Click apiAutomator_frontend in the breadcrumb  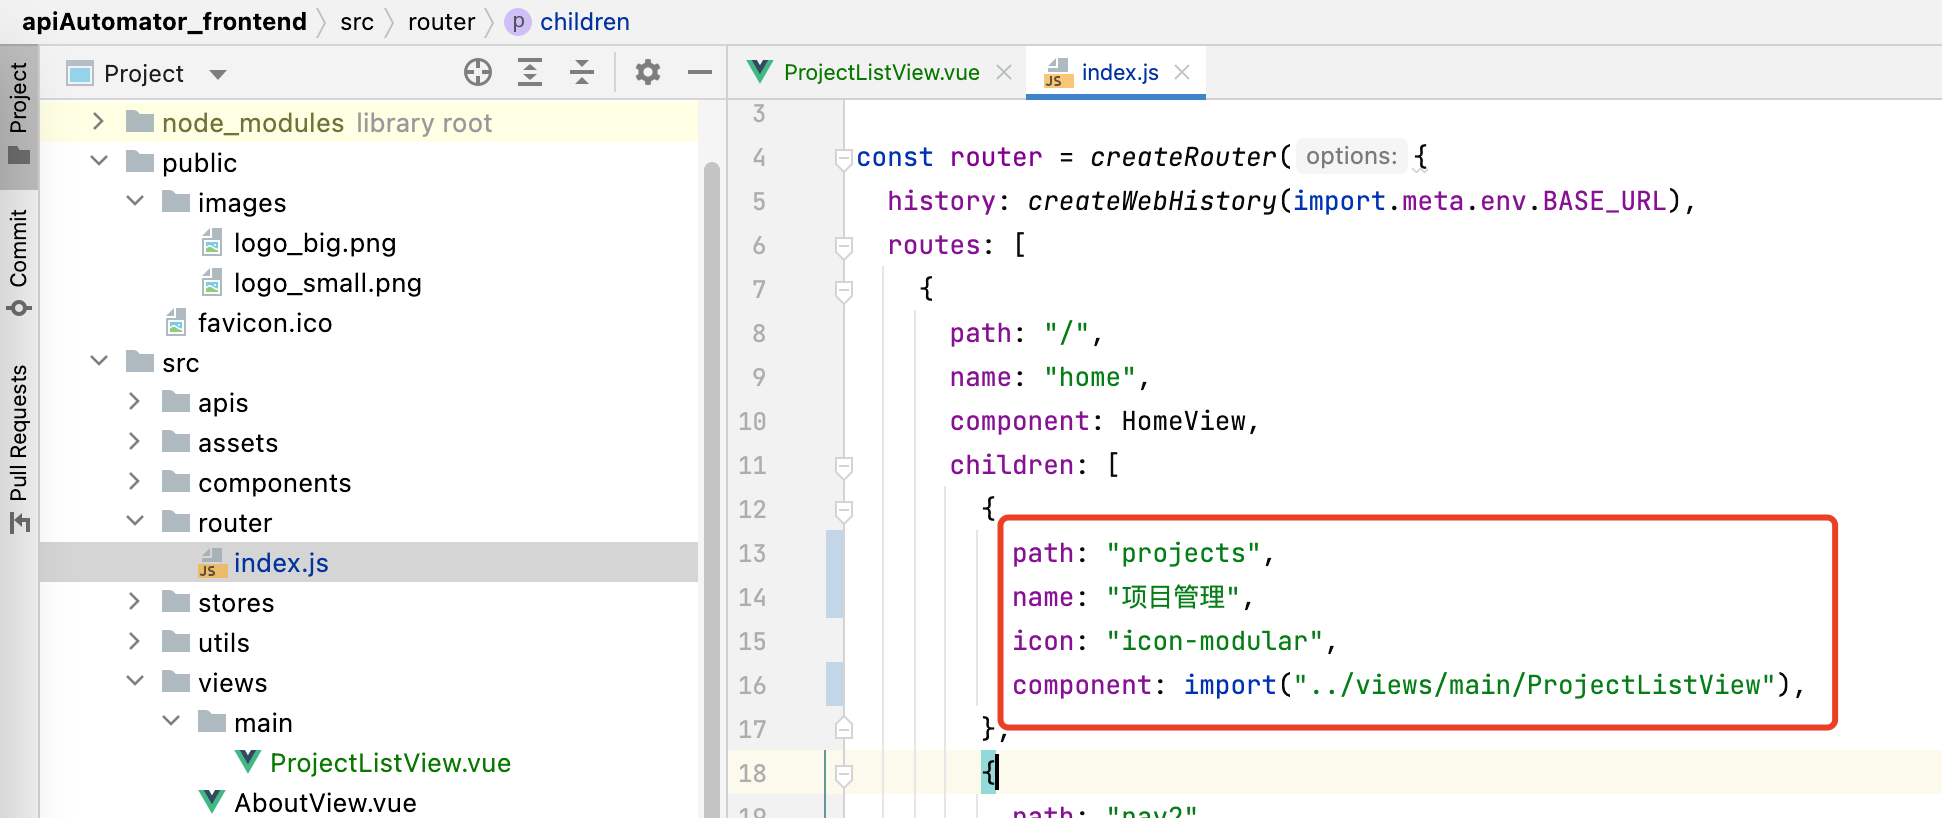[164, 22]
